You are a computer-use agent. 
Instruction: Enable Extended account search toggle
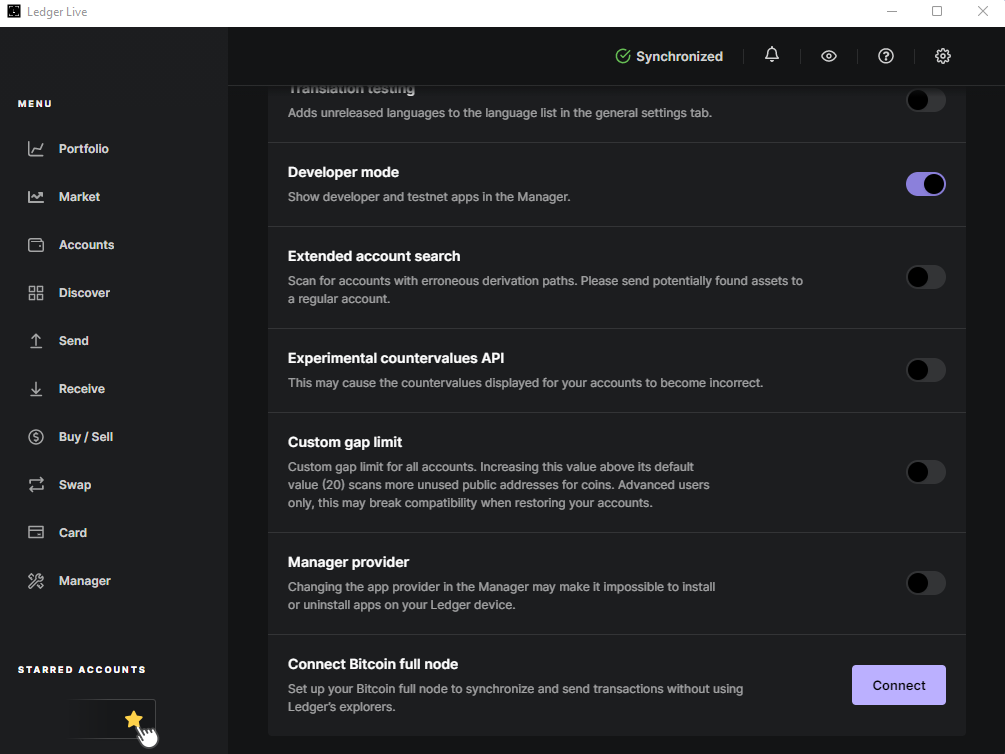925,277
